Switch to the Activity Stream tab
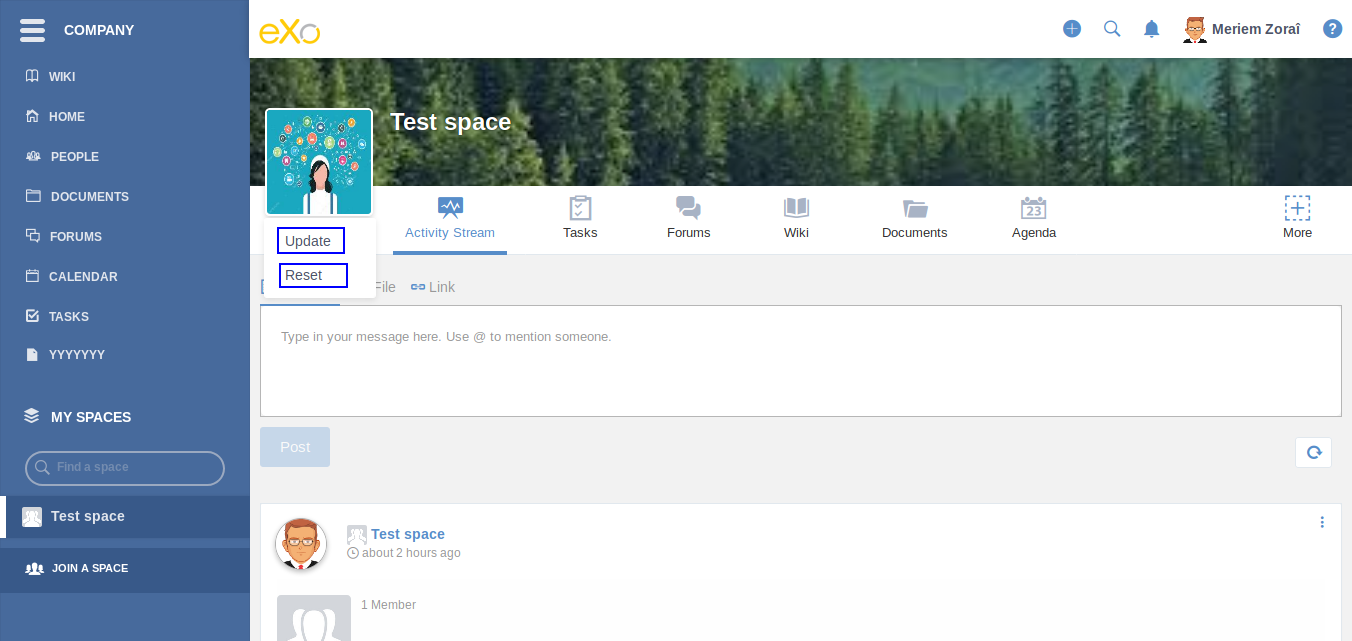 pos(450,219)
